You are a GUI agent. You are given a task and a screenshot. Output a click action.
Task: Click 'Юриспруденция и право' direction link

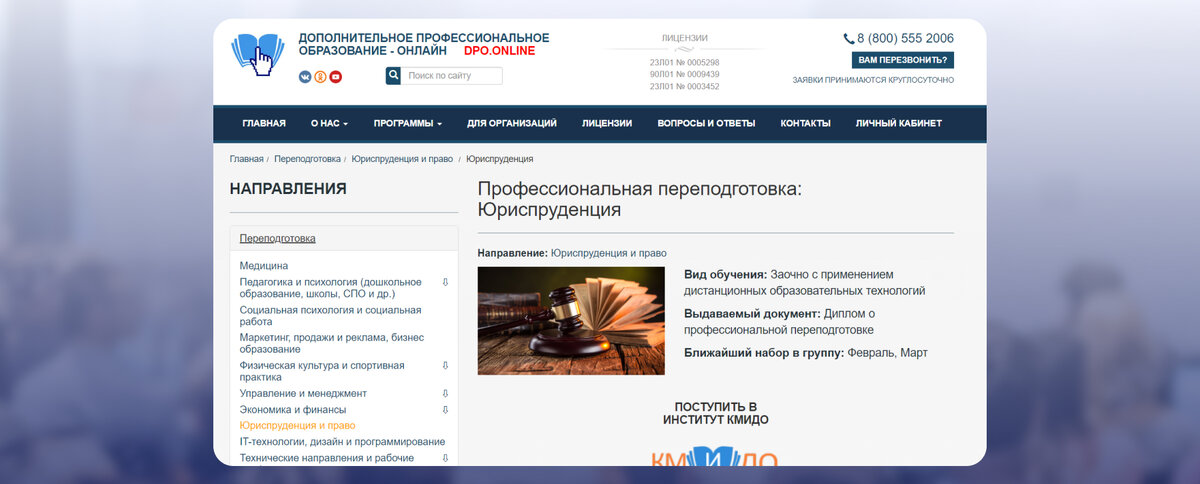tap(608, 253)
